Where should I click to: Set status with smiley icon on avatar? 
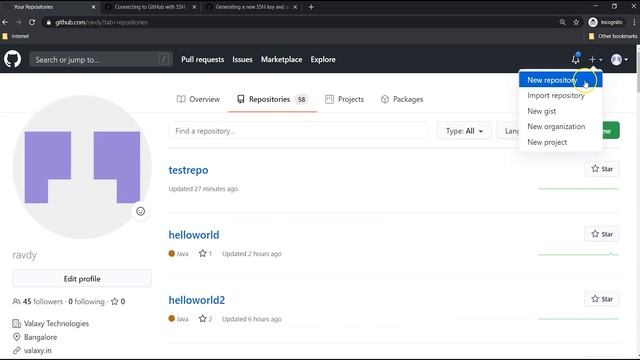point(140,211)
